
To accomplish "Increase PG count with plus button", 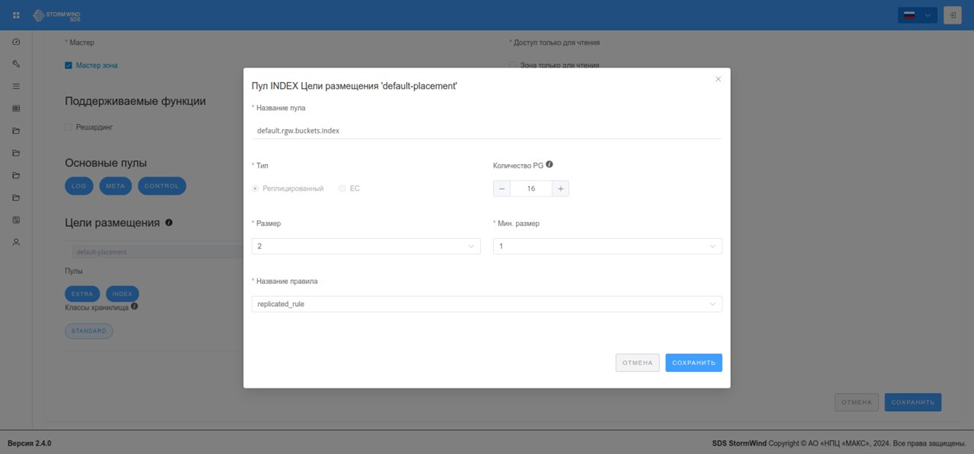I will point(560,189).
